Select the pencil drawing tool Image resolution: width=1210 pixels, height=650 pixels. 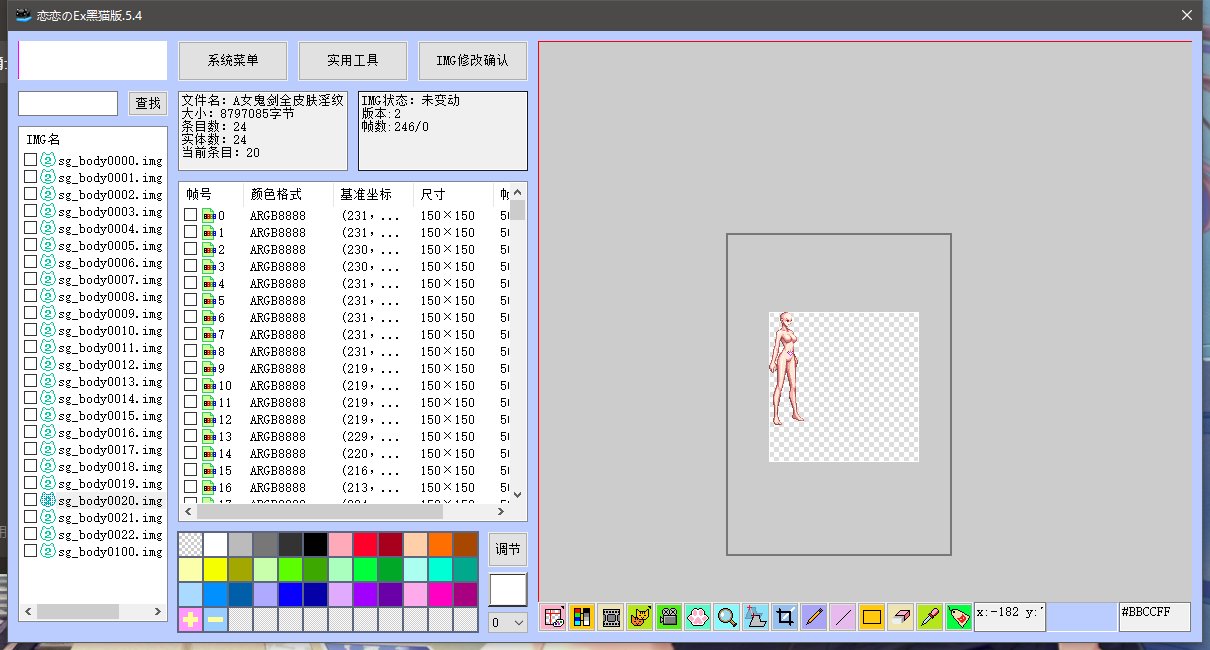[x=814, y=617]
